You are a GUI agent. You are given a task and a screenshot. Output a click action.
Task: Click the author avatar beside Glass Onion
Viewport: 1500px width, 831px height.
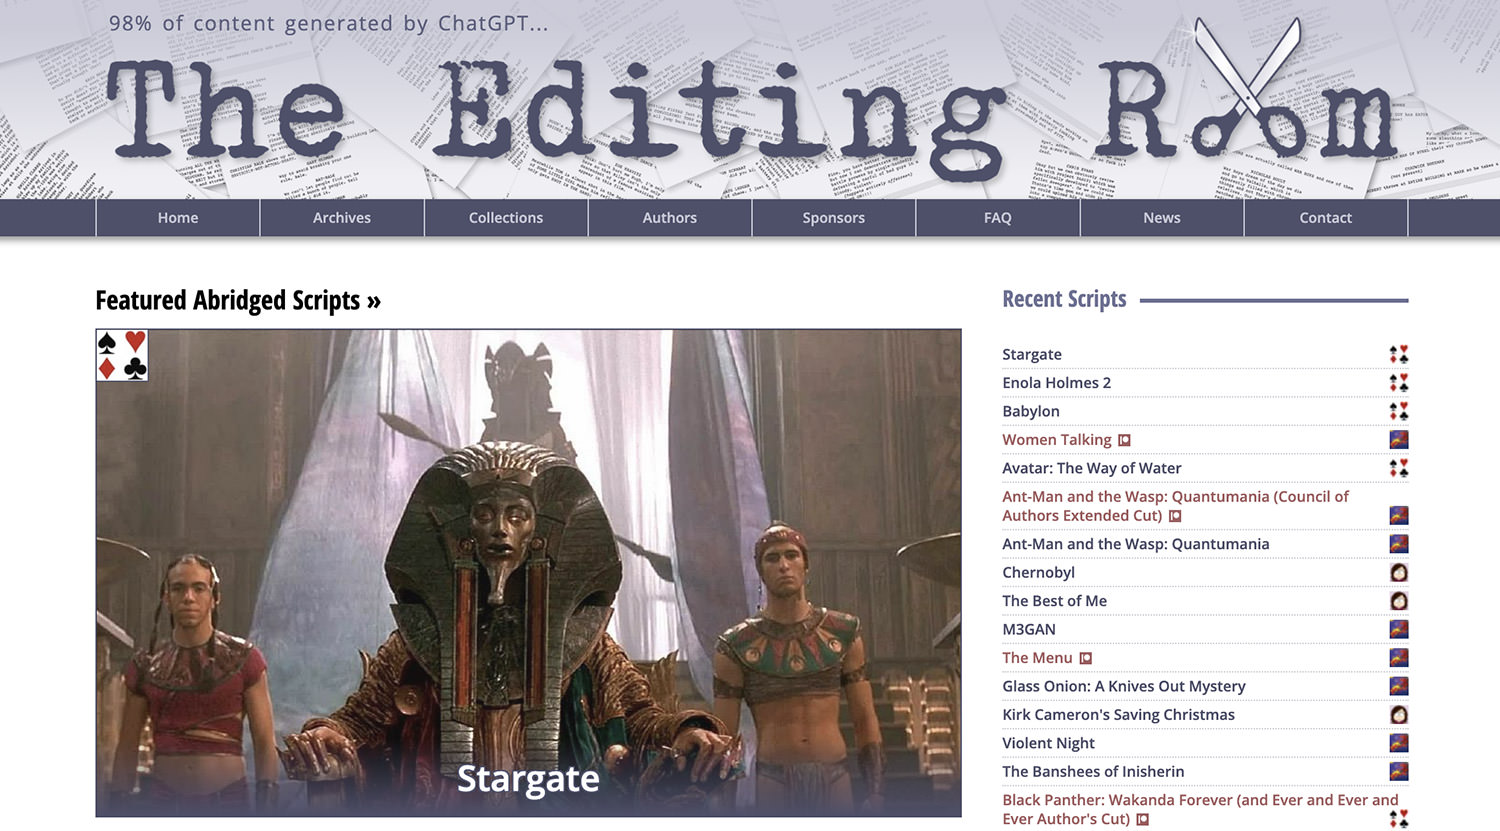[x=1399, y=686]
